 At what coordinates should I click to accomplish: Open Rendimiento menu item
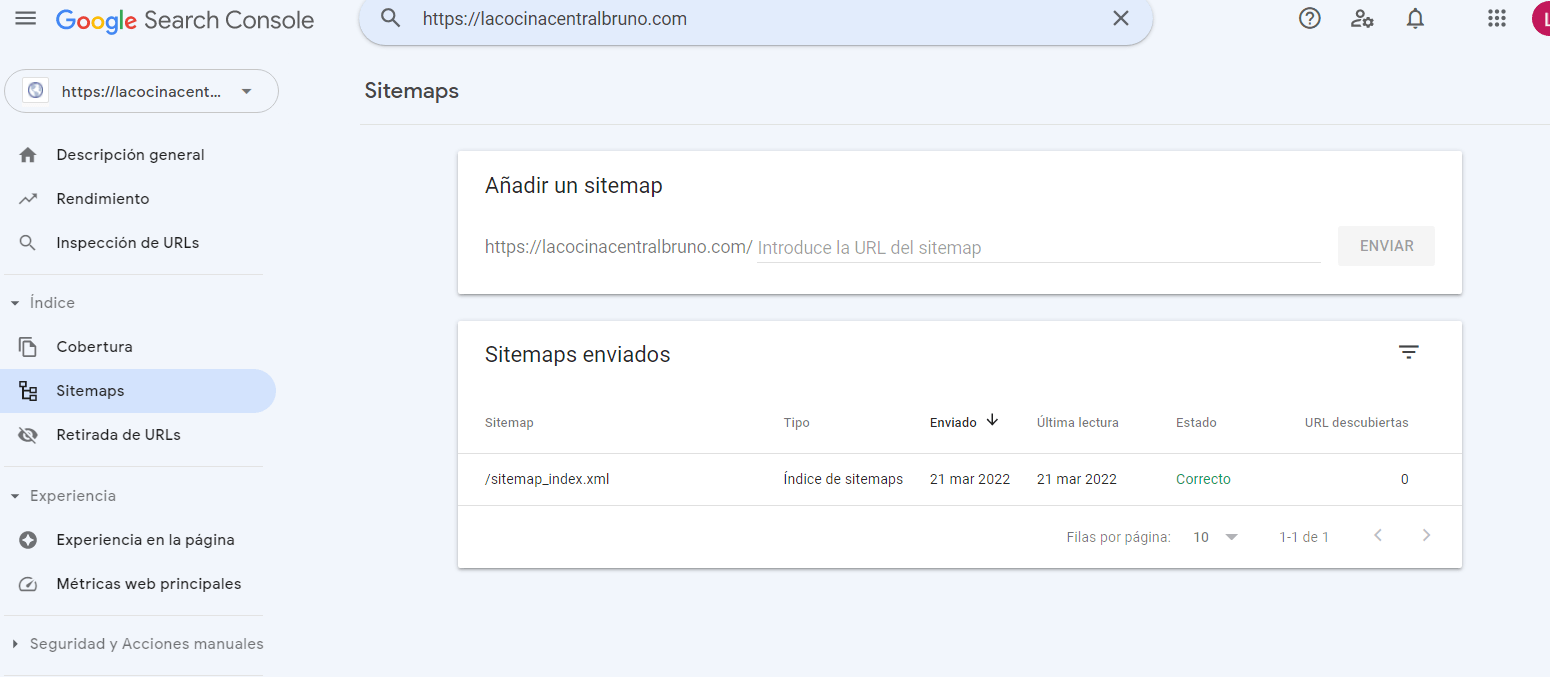[138, 199]
